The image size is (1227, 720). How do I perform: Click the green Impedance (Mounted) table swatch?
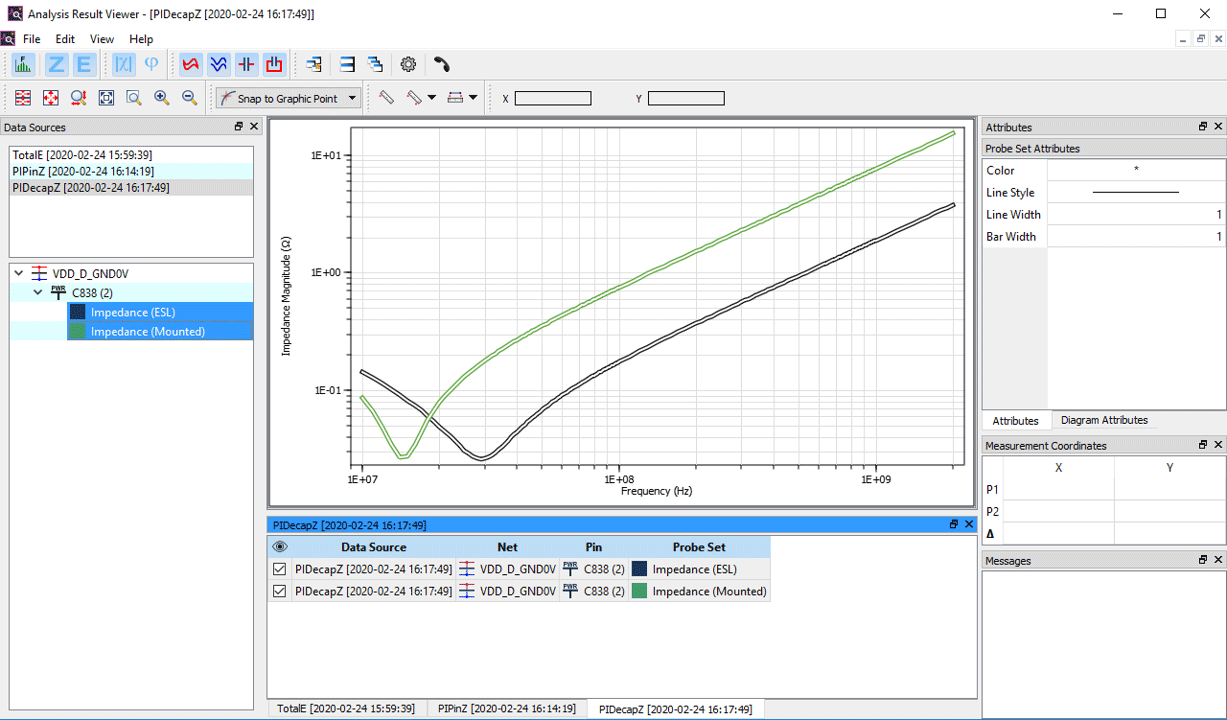tap(639, 591)
